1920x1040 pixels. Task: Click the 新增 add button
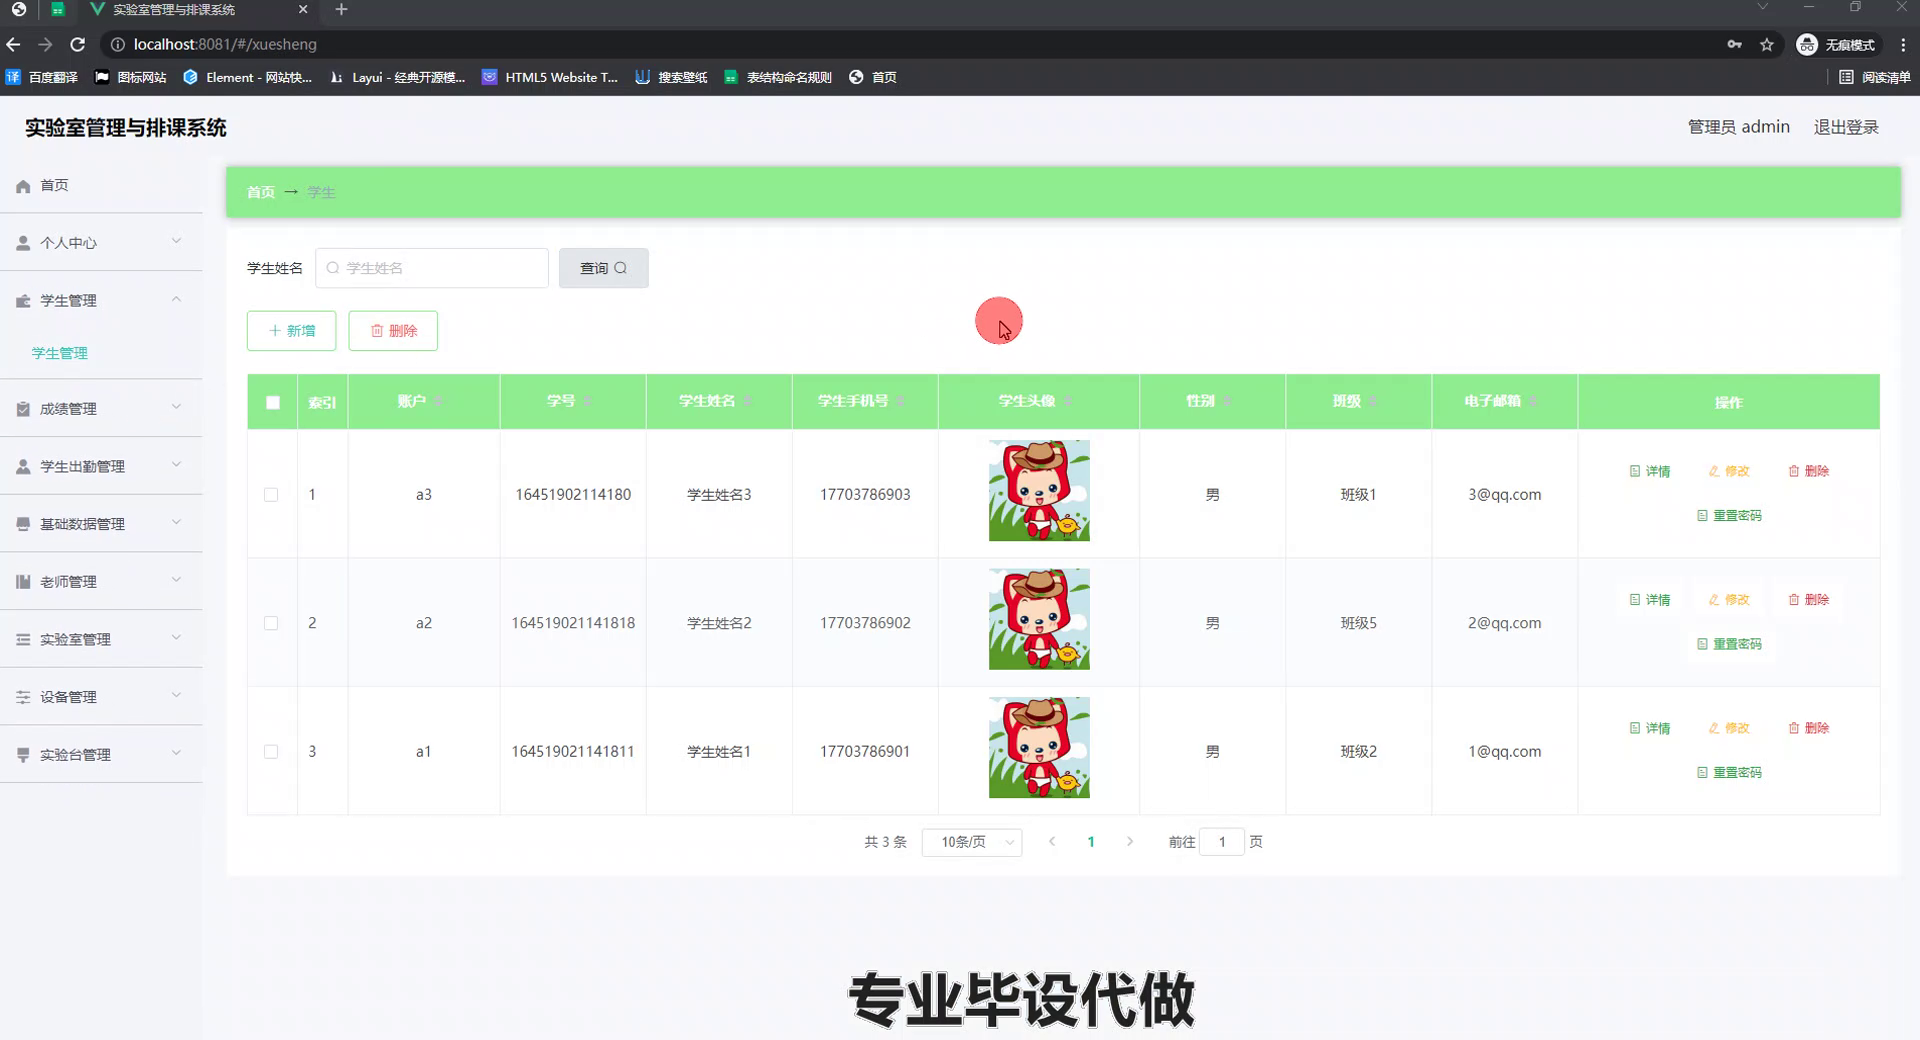click(291, 331)
